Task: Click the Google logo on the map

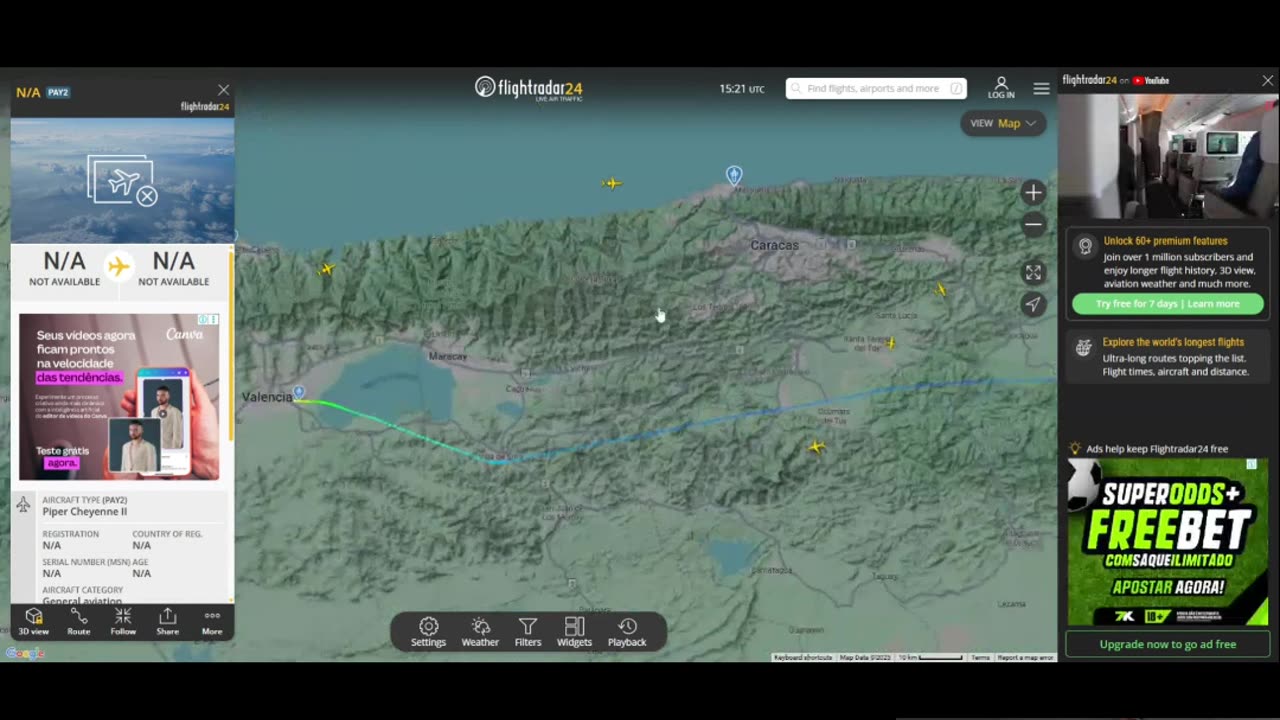Action: 25,653
